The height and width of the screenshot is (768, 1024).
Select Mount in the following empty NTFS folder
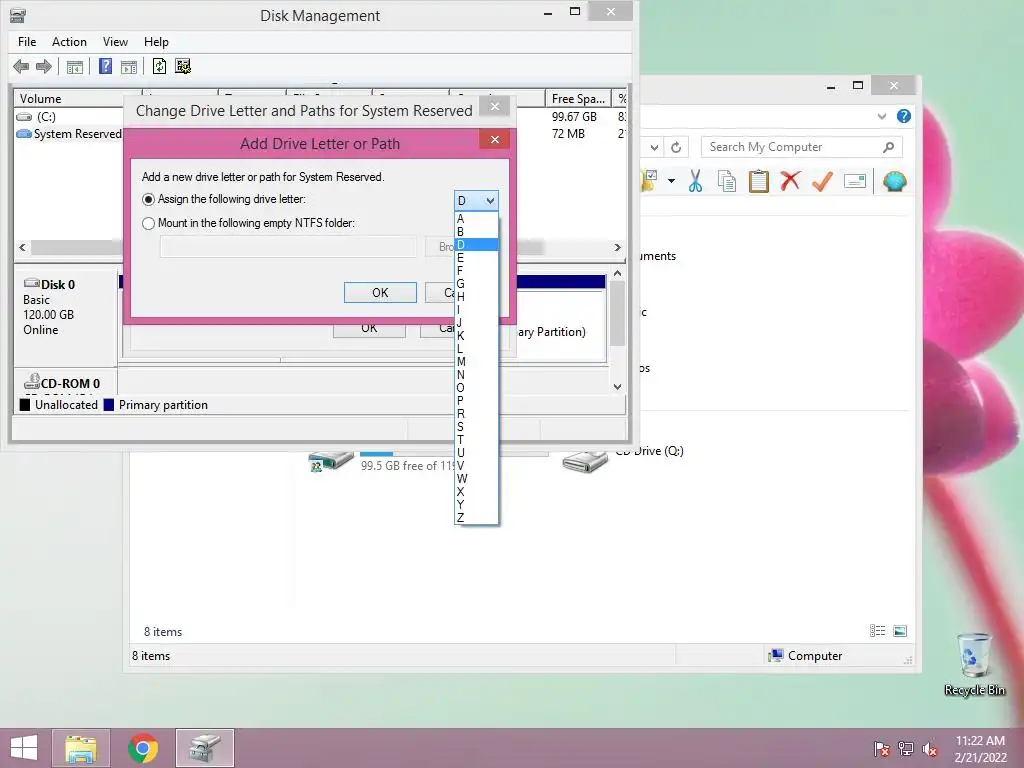tap(148, 223)
